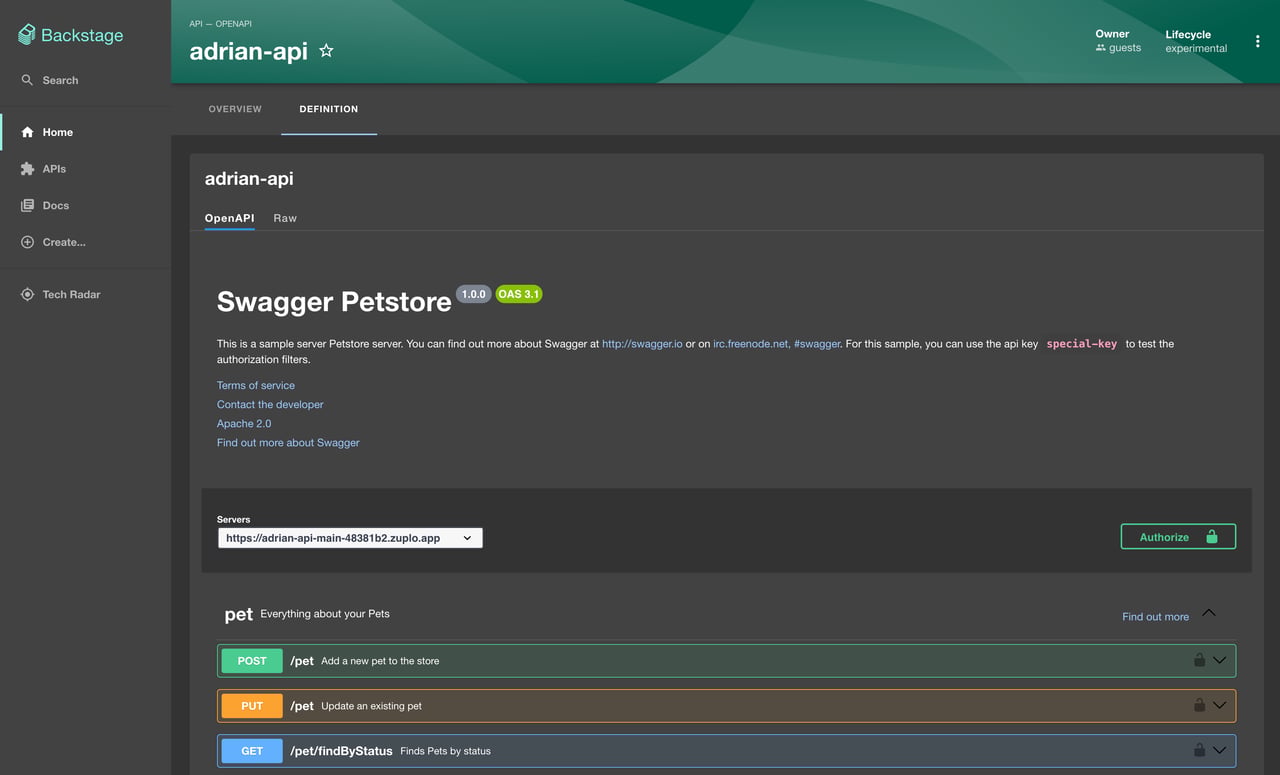The width and height of the screenshot is (1280, 775).
Task: Click the Docs library icon
Action: pyautogui.click(x=27, y=205)
